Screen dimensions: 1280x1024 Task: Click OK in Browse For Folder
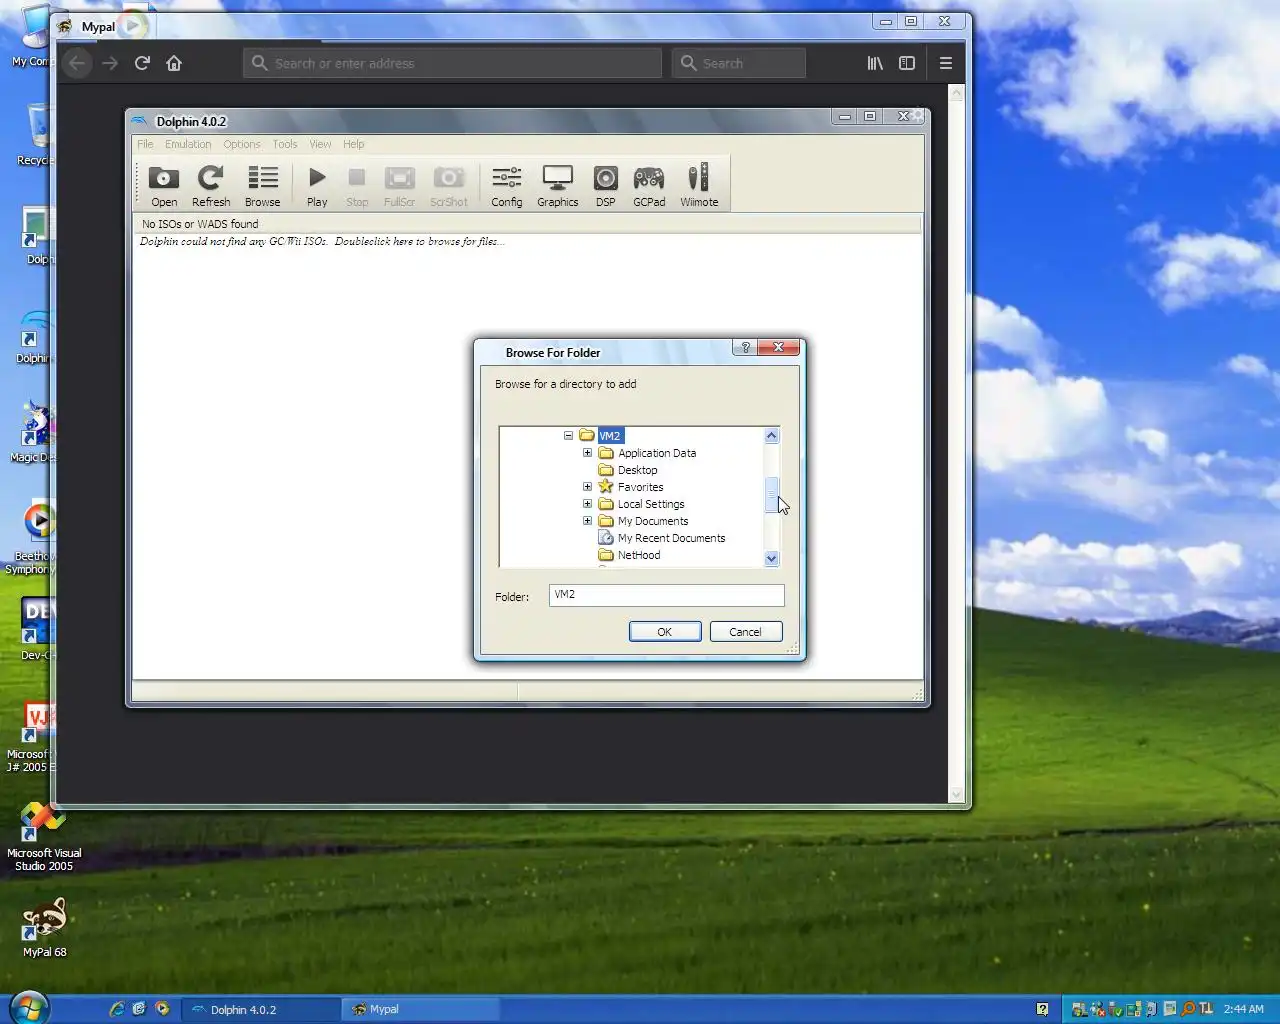665,632
